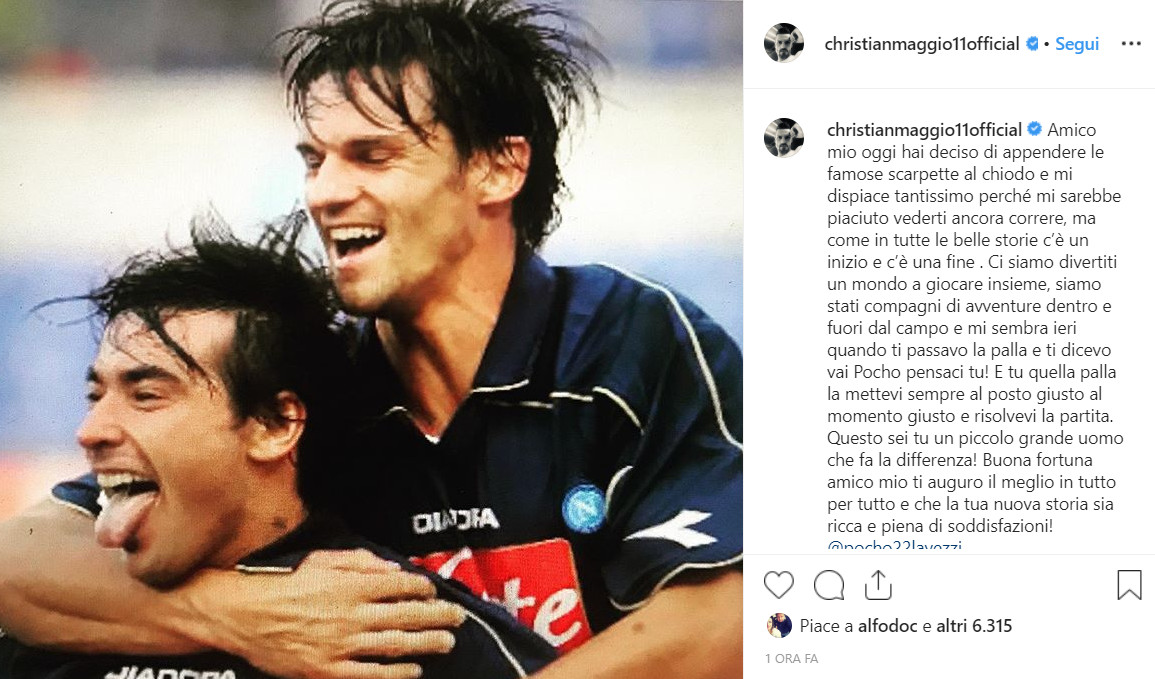1155x679 pixels.
Task: Click the main post photo of the two players
Action: 371,340
